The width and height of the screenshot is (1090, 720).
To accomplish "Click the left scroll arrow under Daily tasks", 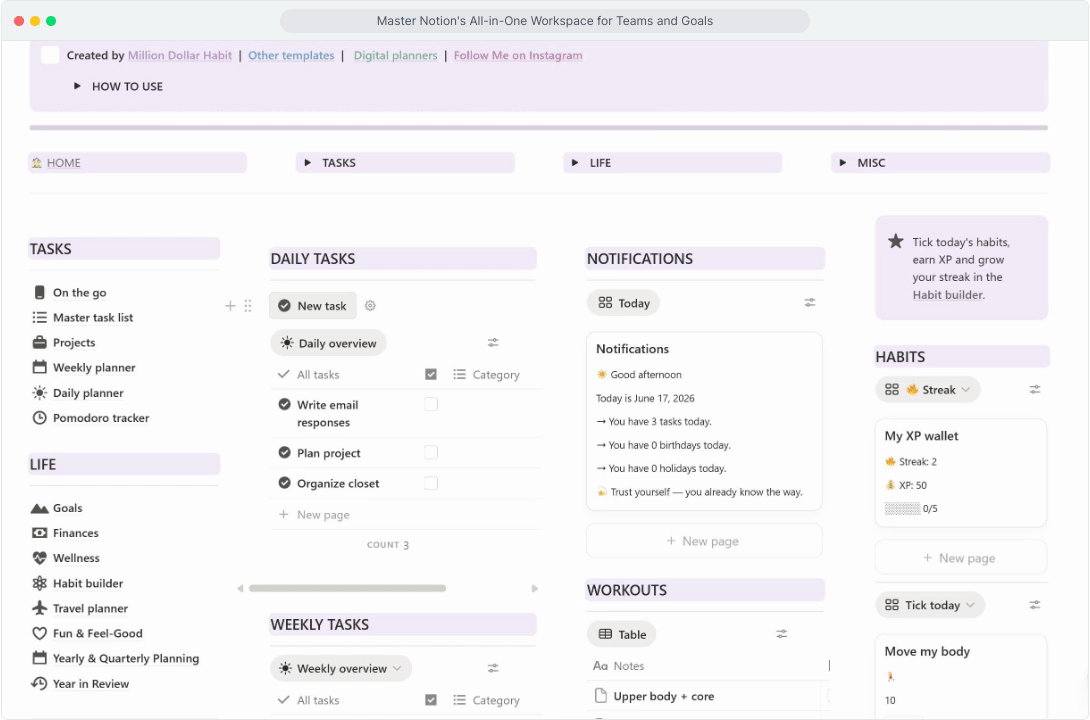I will (x=241, y=589).
